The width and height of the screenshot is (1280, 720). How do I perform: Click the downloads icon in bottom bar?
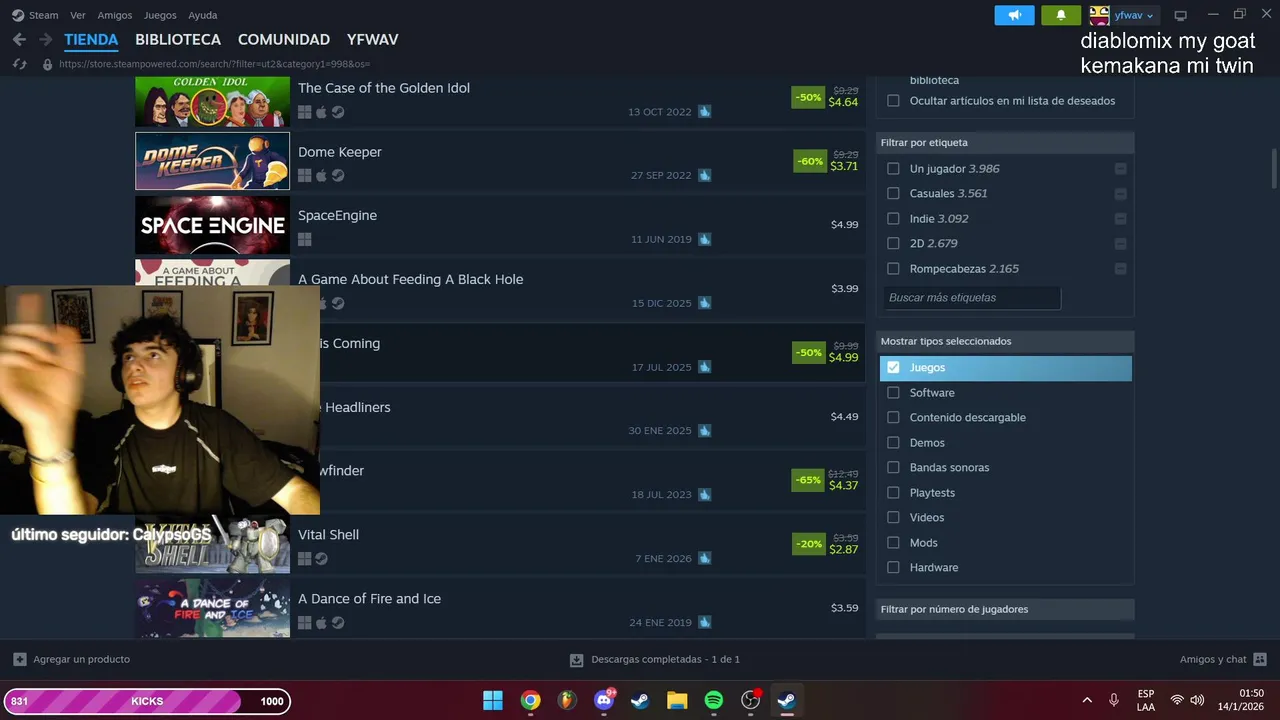click(576, 660)
